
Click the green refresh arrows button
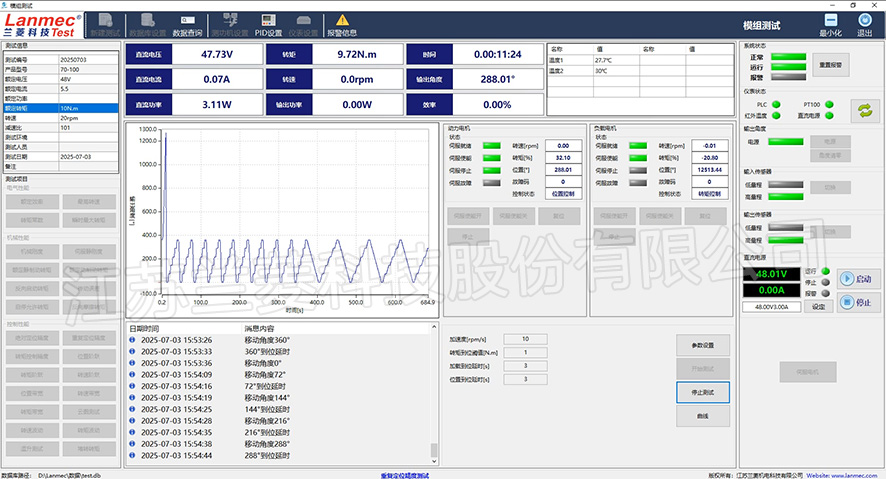point(865,110)
